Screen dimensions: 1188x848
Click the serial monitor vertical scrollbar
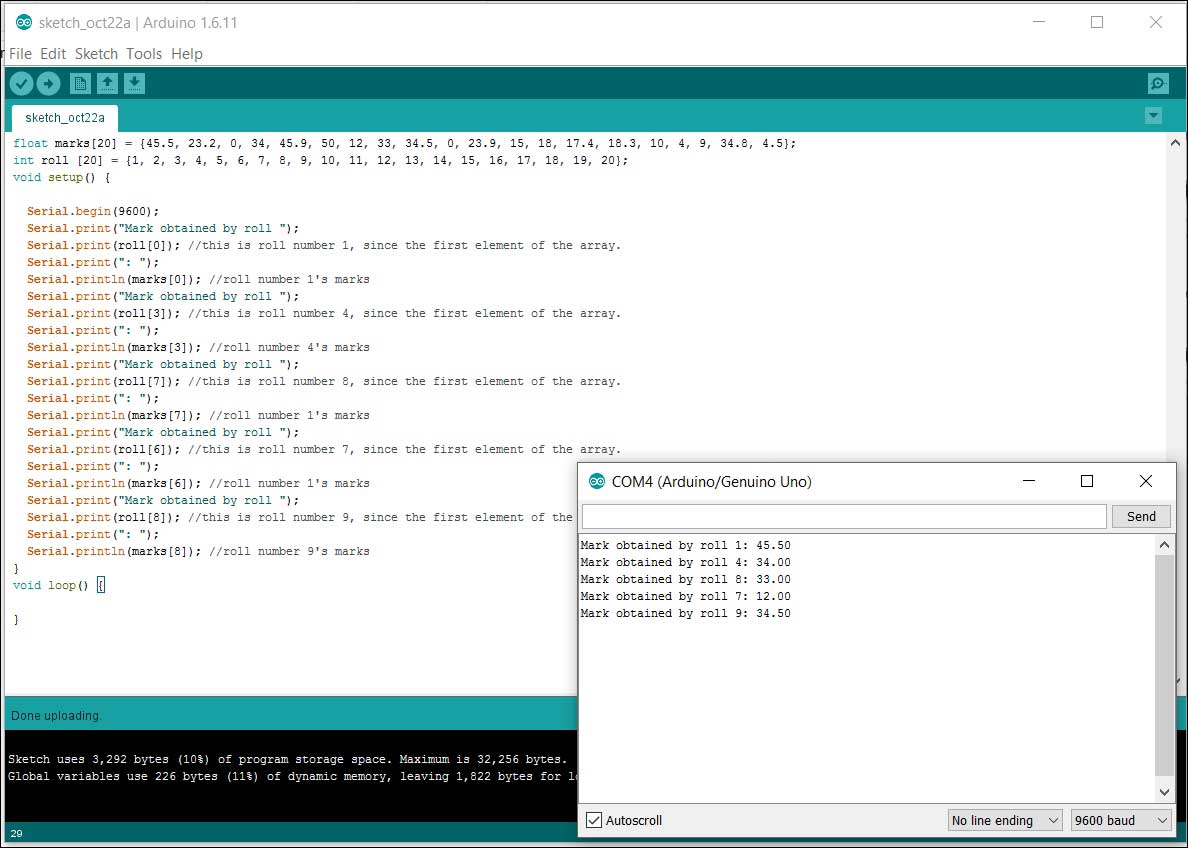tap(1164, 664)
